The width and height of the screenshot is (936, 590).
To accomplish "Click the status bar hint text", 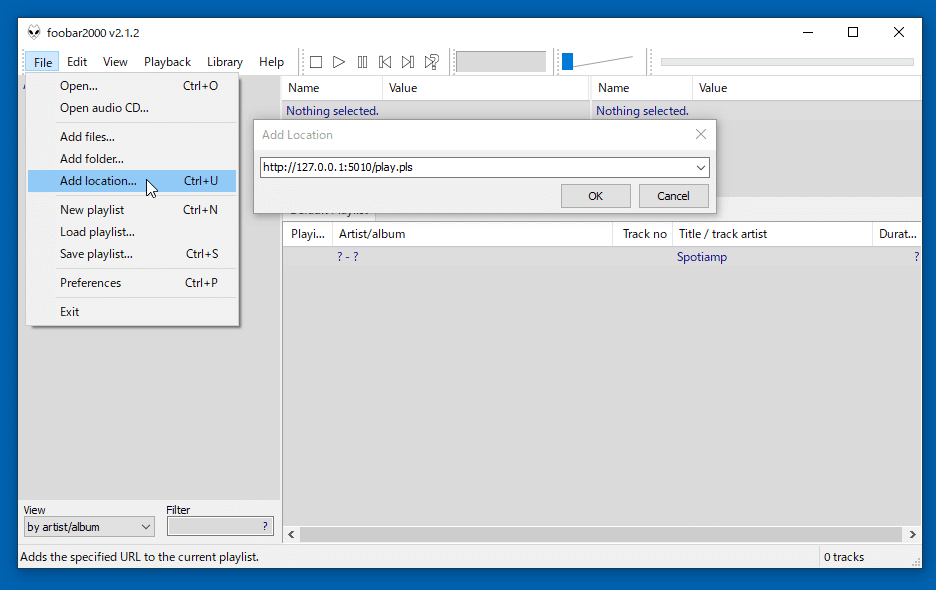I will 140,557.
